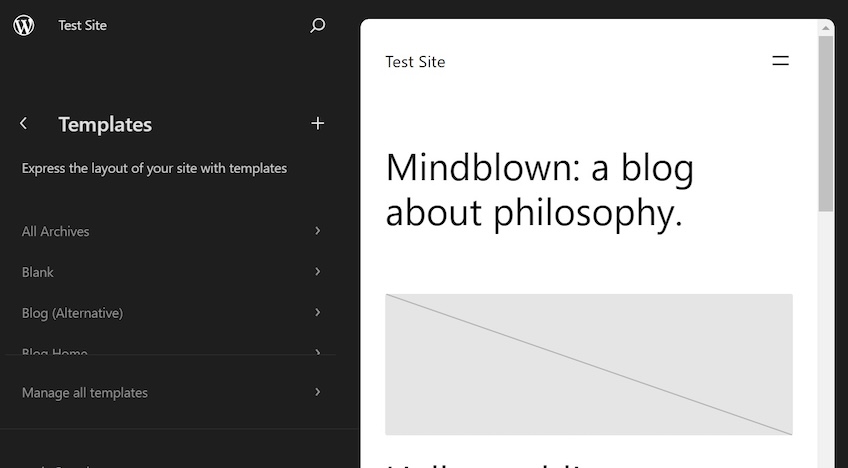The image size is (848, 468).
Task: Open the Blog (Alternative) template
Action: click(x=171, y=313)
